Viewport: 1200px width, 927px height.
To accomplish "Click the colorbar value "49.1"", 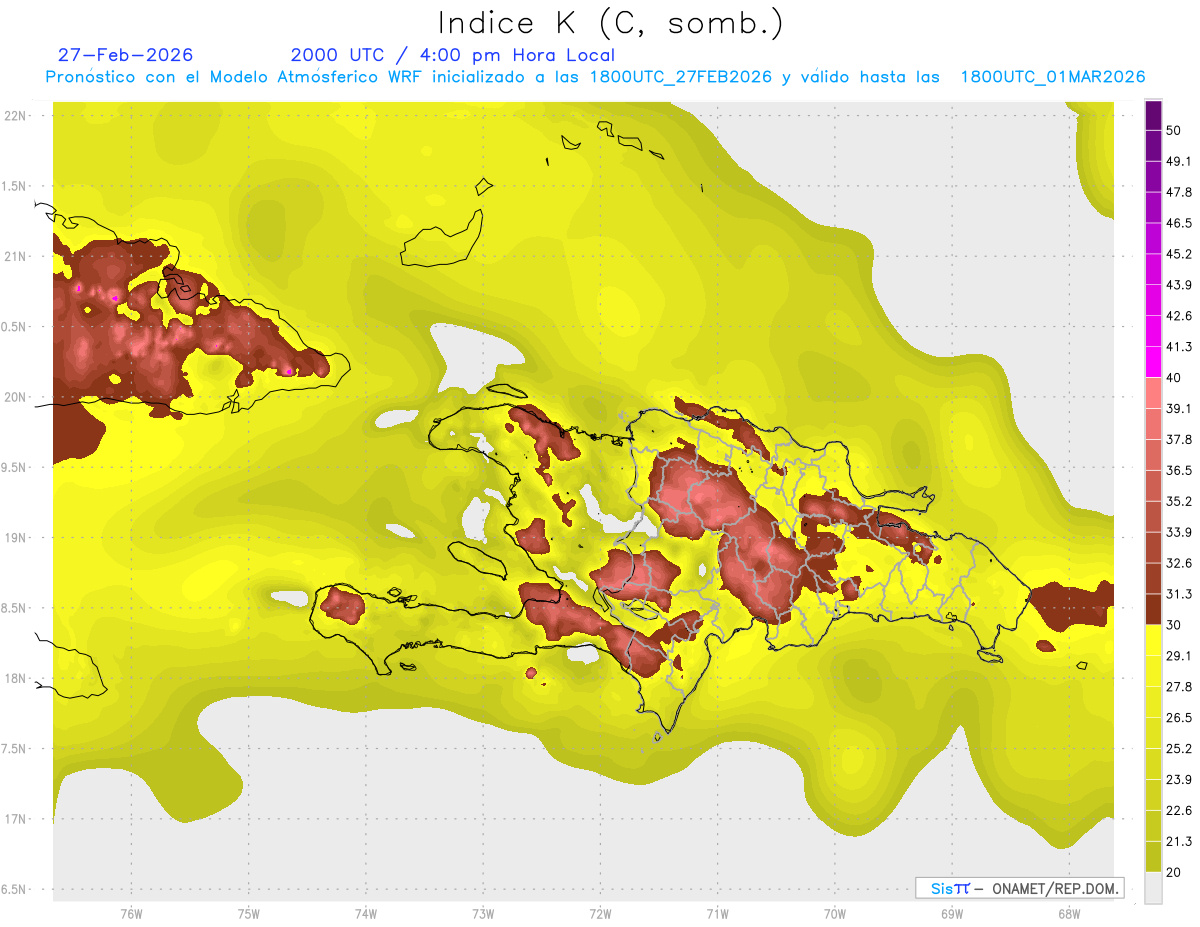I will 1179,161.
